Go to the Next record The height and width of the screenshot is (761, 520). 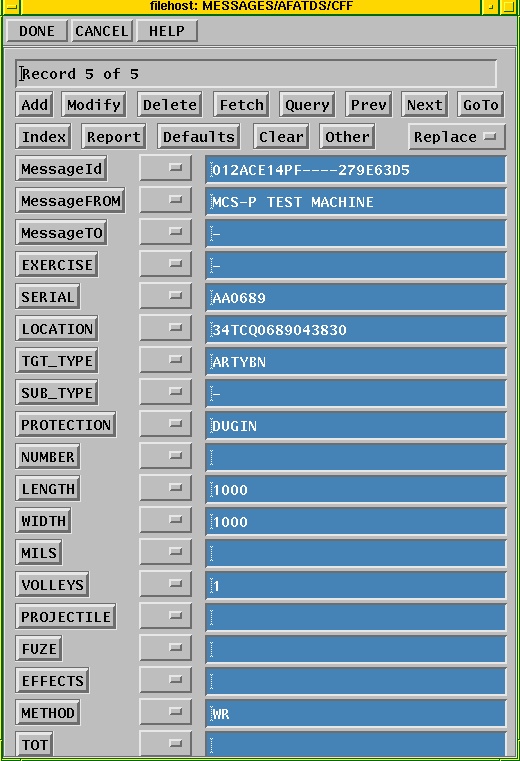(x=425, y=104)
